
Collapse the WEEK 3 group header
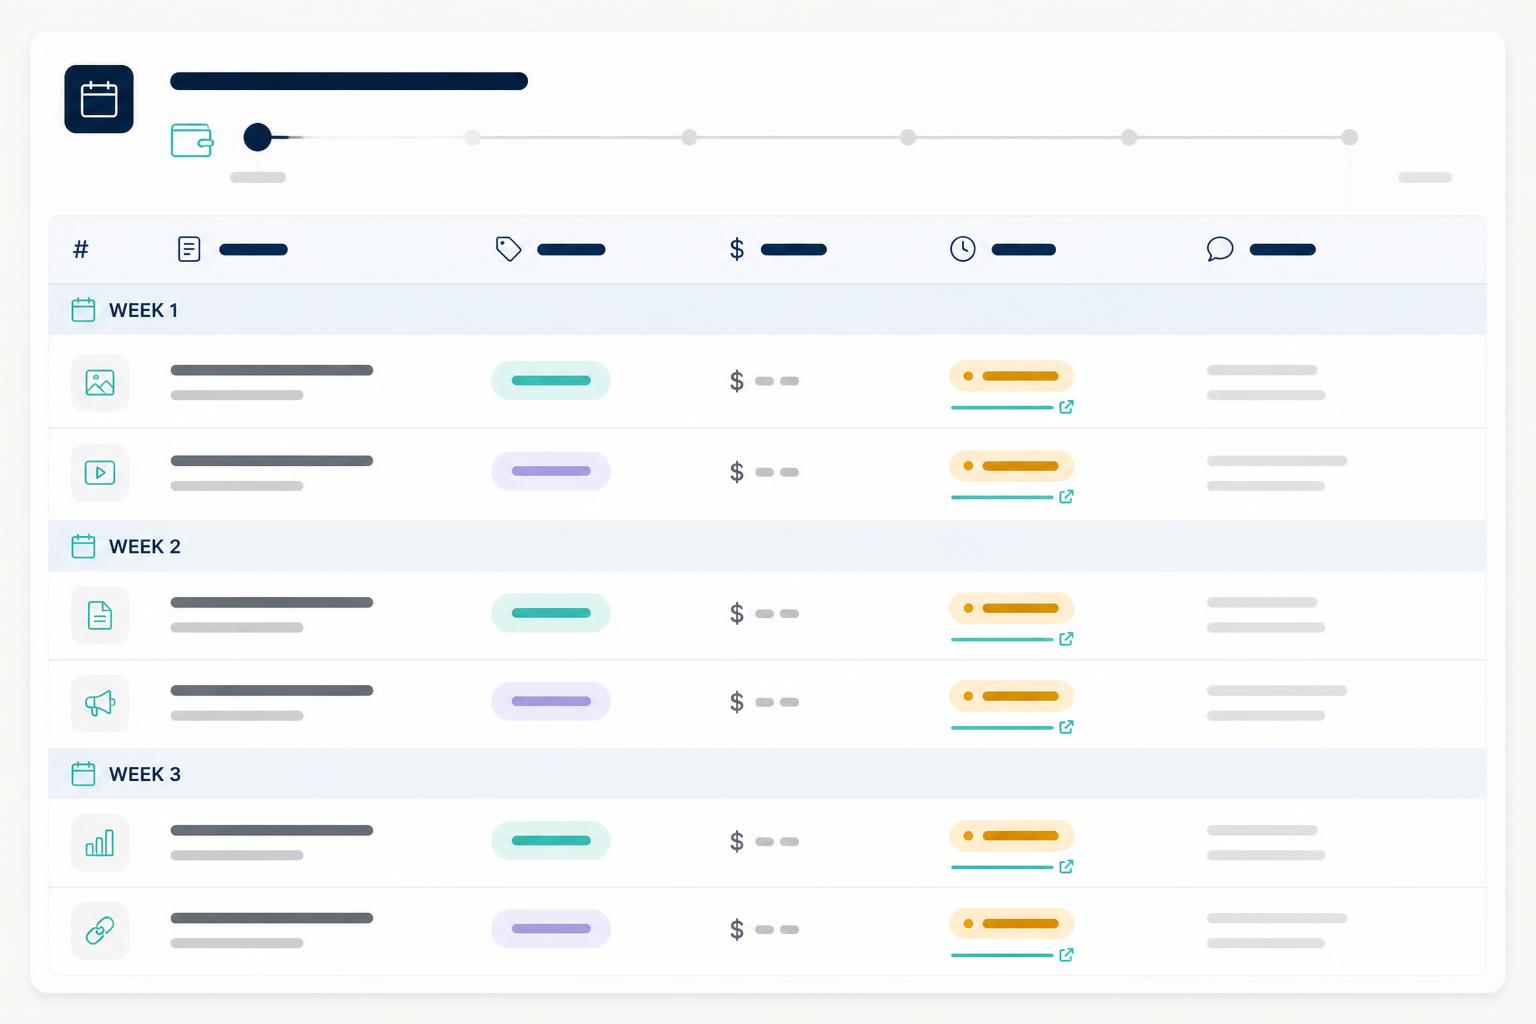pyautogui.click(x=767, y=774)
